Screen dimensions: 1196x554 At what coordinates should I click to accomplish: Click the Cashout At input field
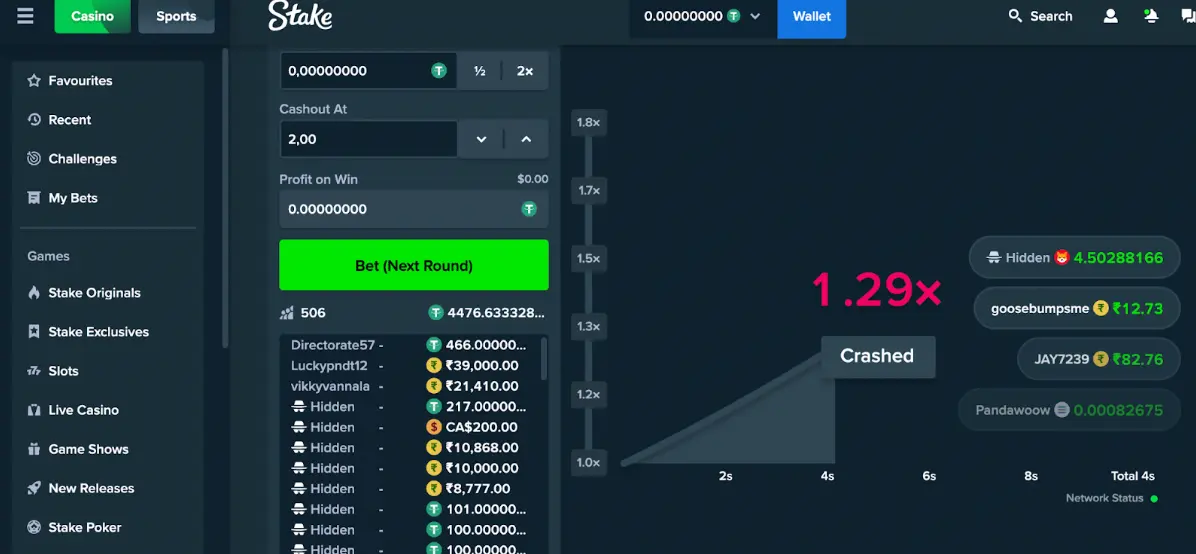[367, 140]
